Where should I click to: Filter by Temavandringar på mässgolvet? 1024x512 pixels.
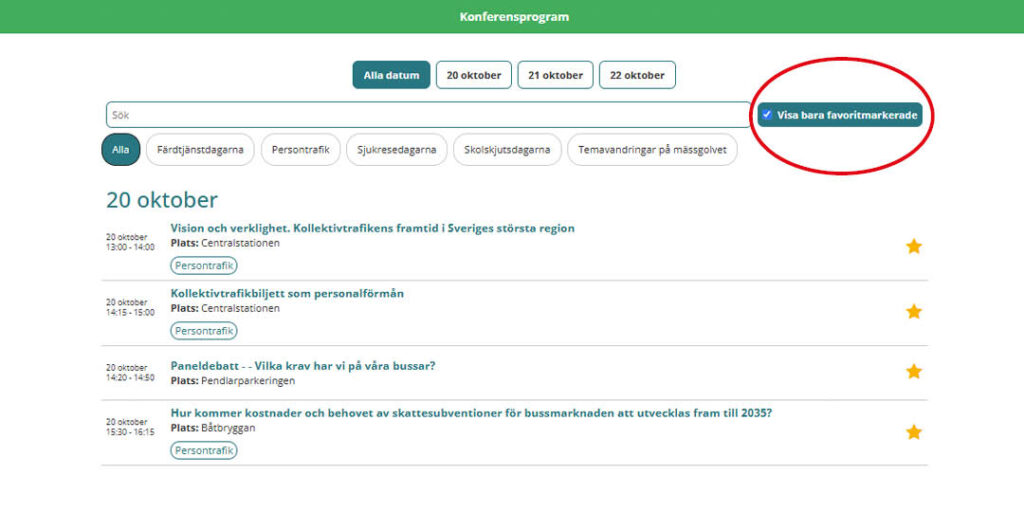(652, 150)
